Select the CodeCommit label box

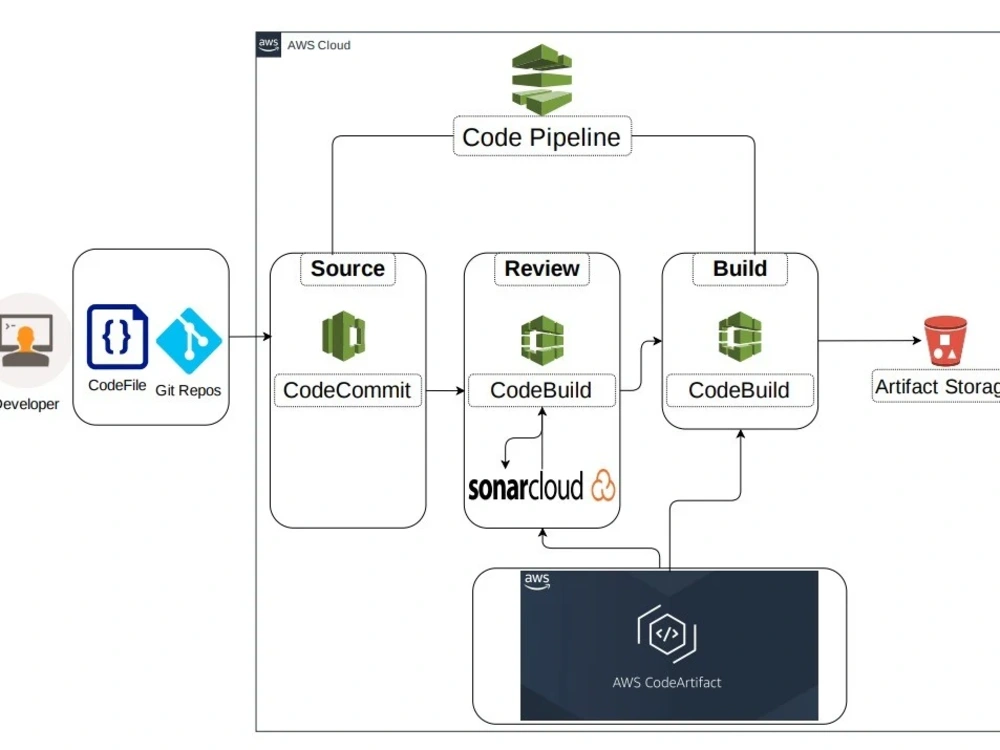pyautogui.click(x=347, y=391)
